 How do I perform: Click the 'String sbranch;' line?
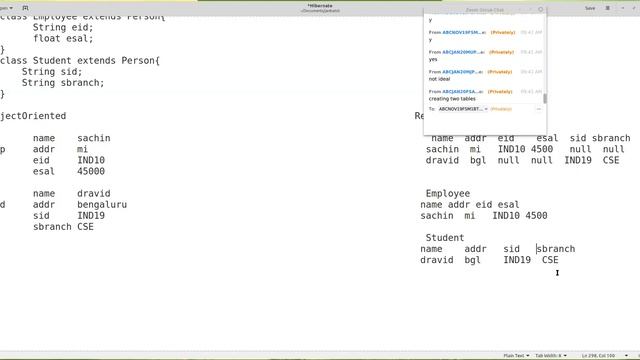pos(63,83)
